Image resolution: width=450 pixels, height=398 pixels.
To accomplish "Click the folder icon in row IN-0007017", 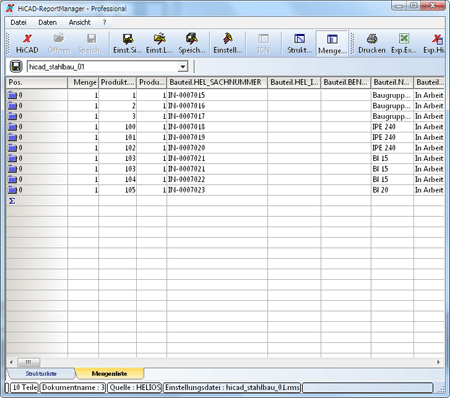I will tap(12, 116).
